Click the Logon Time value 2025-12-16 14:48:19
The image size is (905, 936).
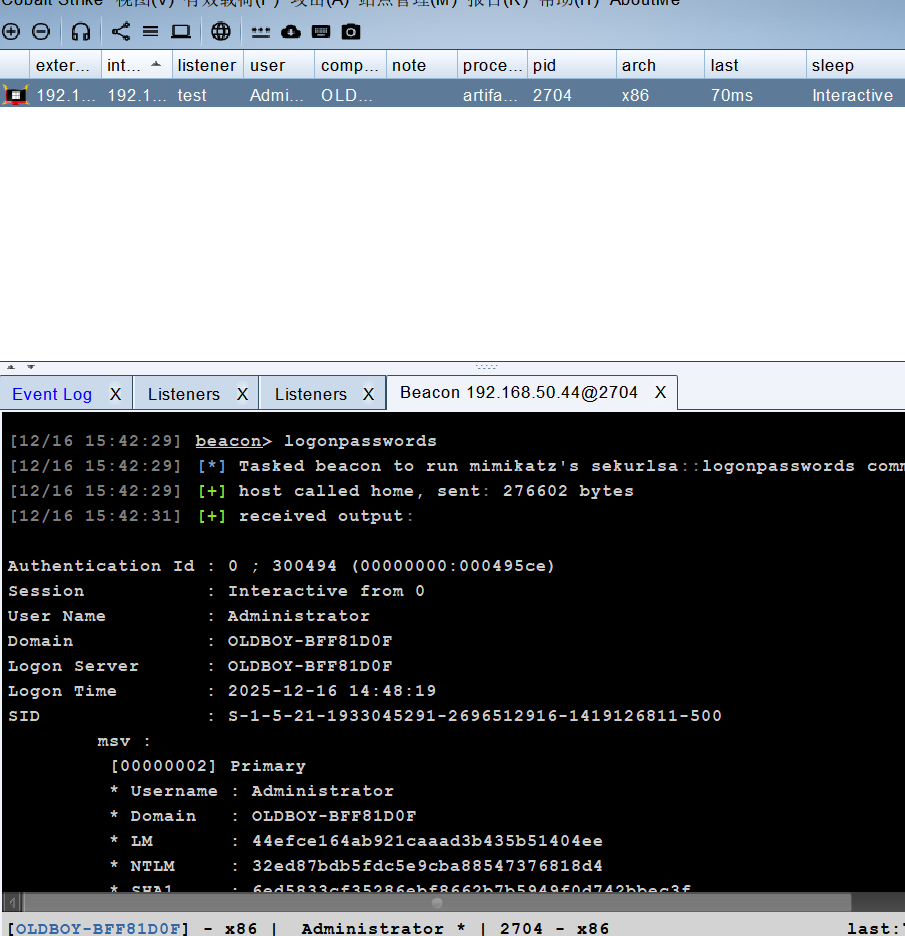(332, 691)
